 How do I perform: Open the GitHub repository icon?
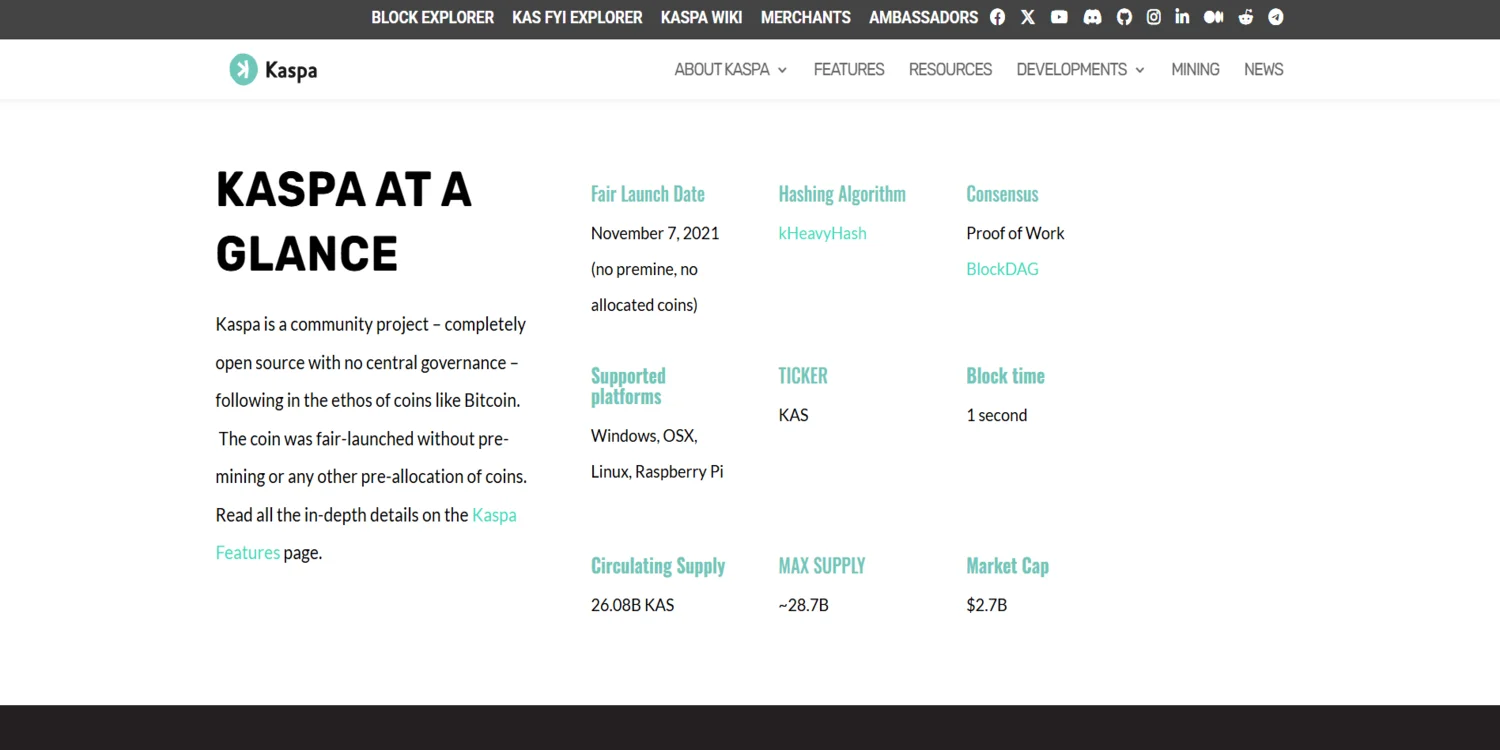point(1124,17)
